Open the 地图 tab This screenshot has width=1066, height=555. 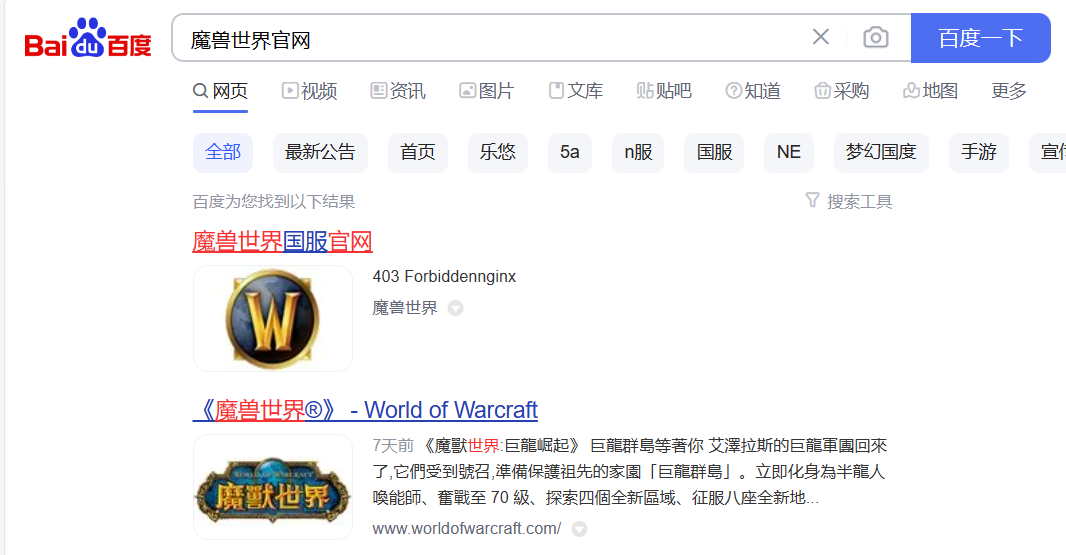point(931,91)
